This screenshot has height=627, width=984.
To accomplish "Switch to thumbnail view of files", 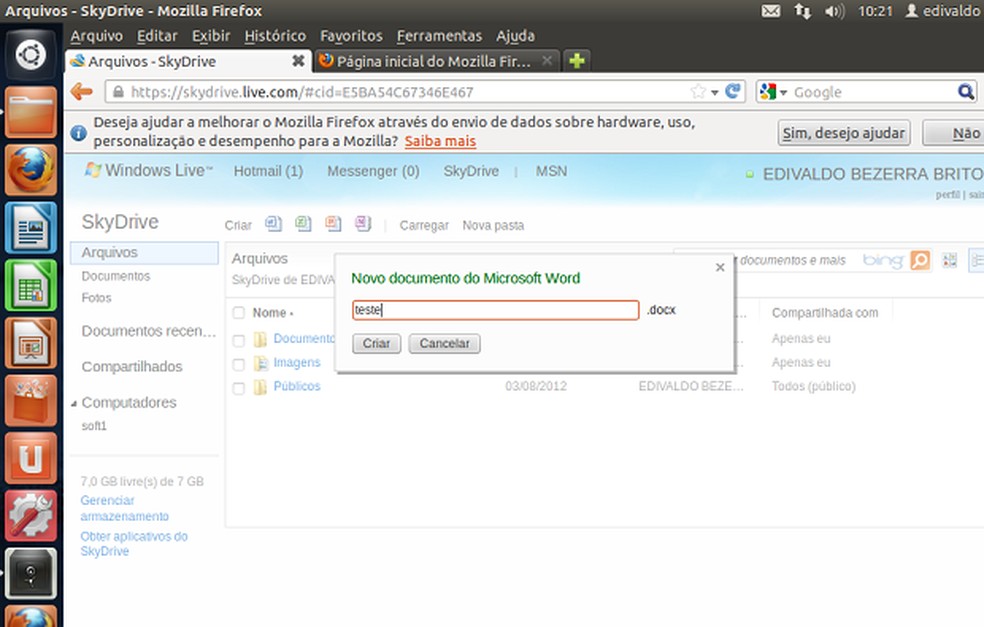I will 948,260.
